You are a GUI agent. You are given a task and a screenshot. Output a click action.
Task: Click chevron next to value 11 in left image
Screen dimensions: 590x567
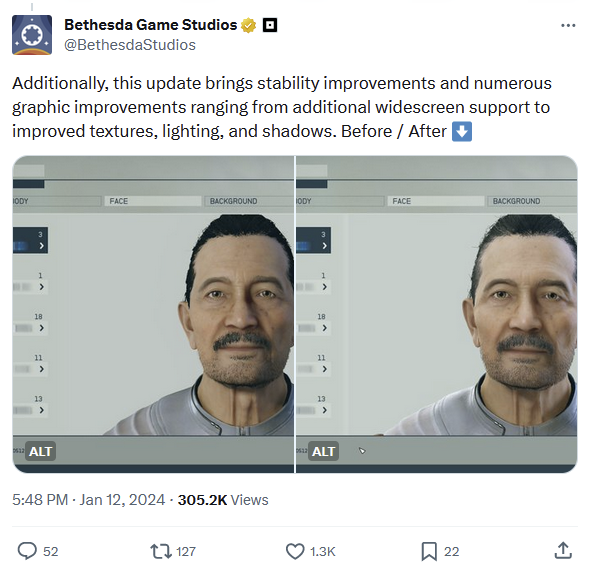point(41,369)
